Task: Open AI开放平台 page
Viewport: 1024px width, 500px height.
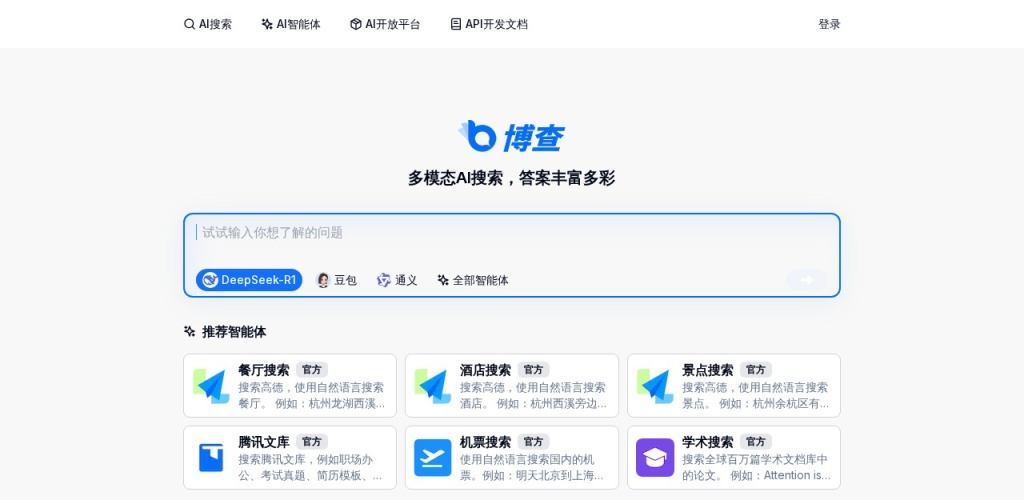Action: tap(385, 24)
